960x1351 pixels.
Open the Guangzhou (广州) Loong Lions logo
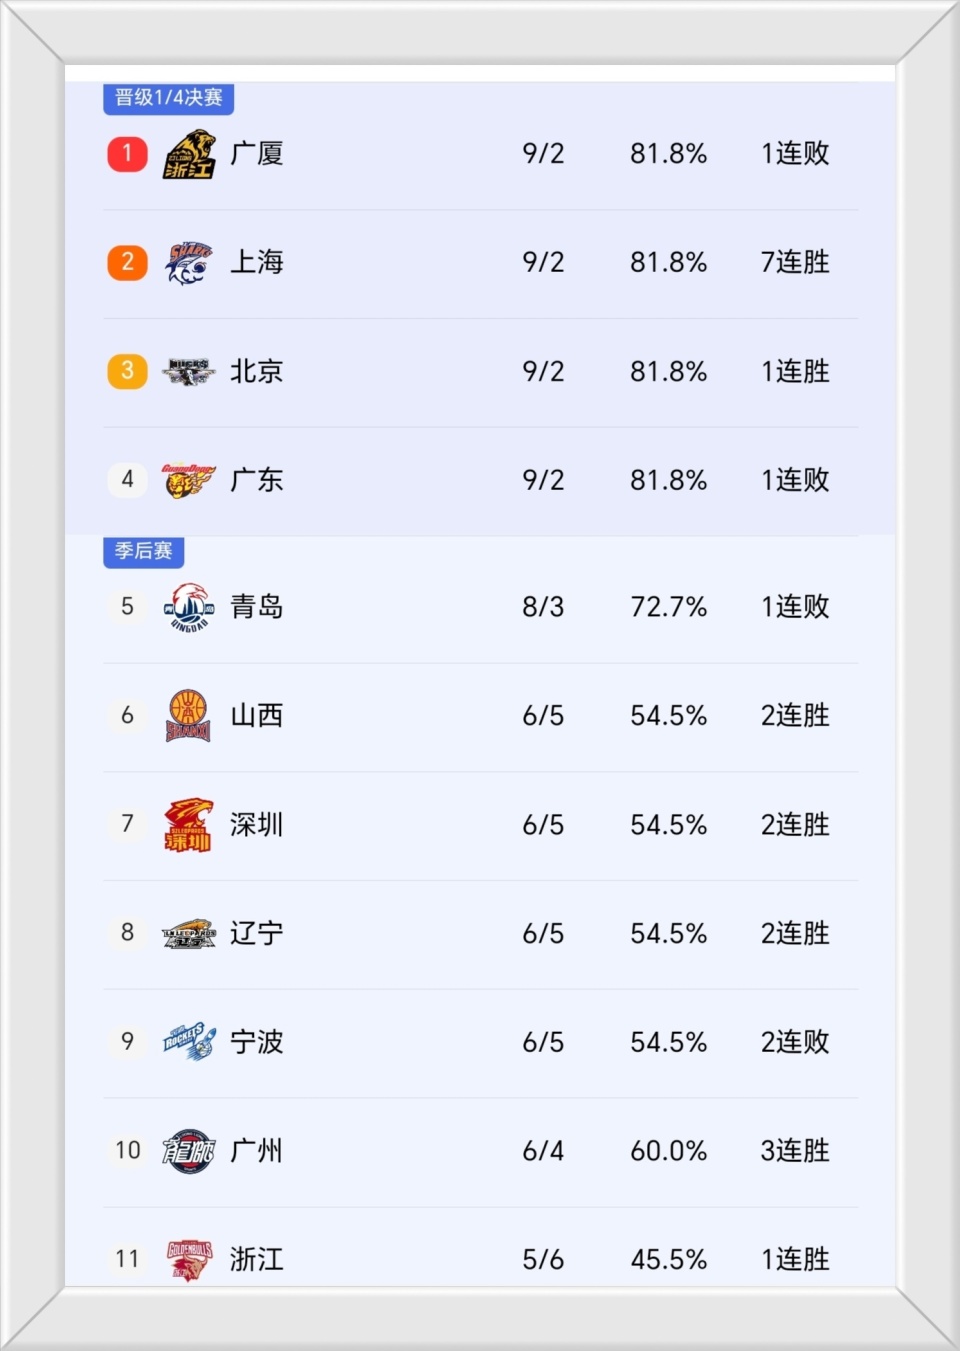(x=189, y=1151)
